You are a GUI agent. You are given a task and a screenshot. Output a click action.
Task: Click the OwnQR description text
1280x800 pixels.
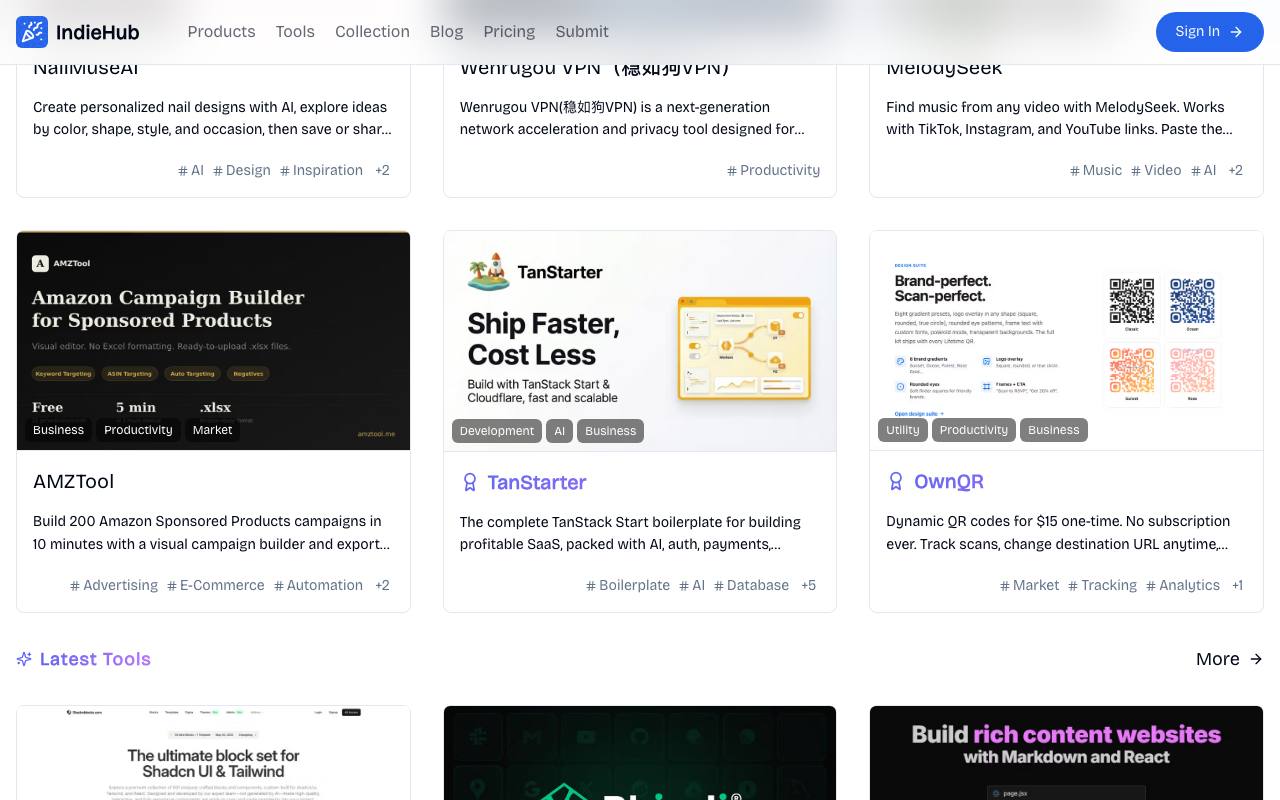coord(1066,533)
